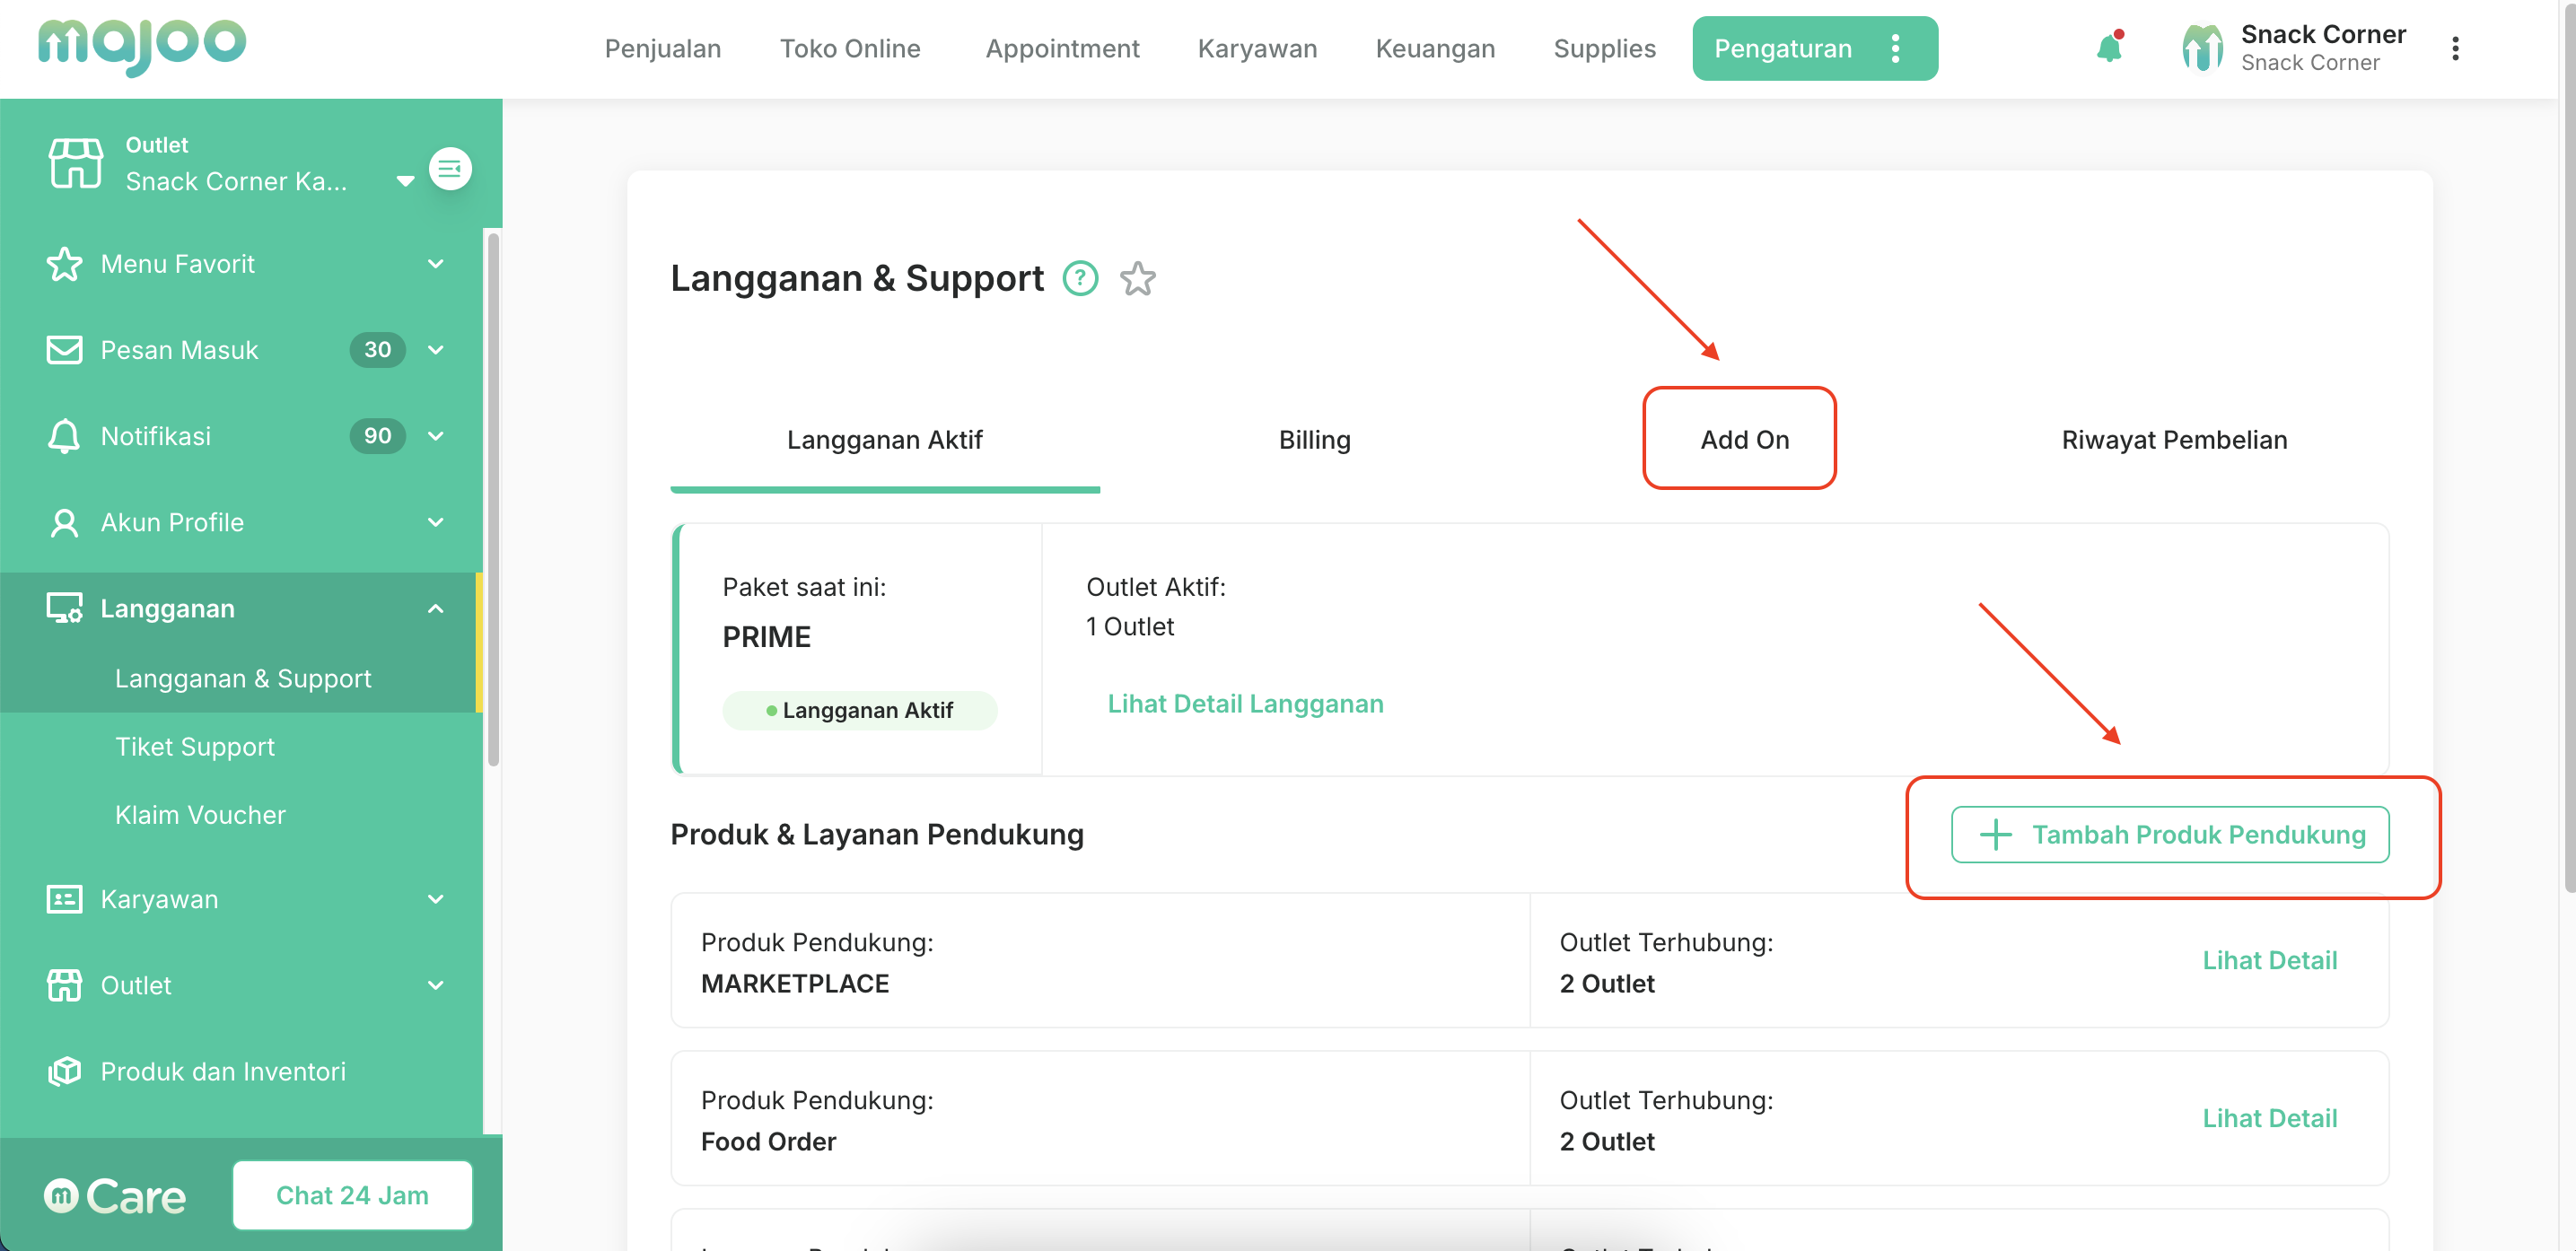Click the PRIME package name

(766, 637)
